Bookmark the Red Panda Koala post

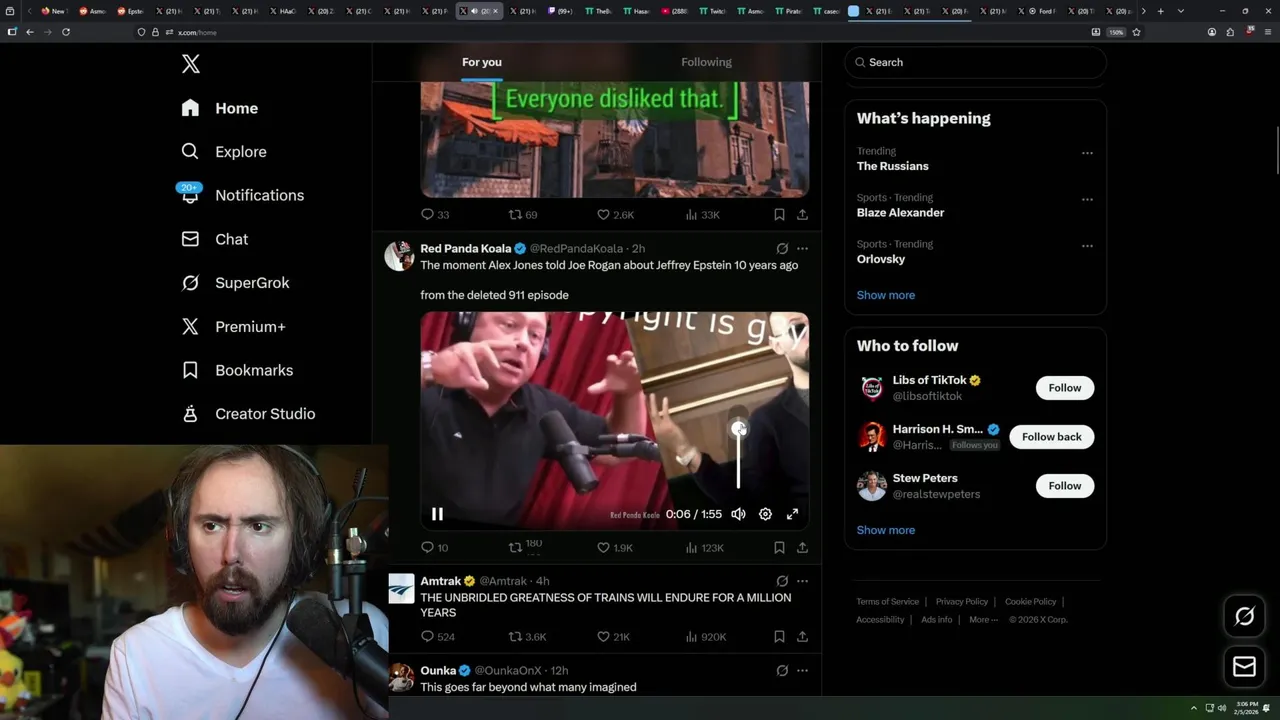click(779, 548)
